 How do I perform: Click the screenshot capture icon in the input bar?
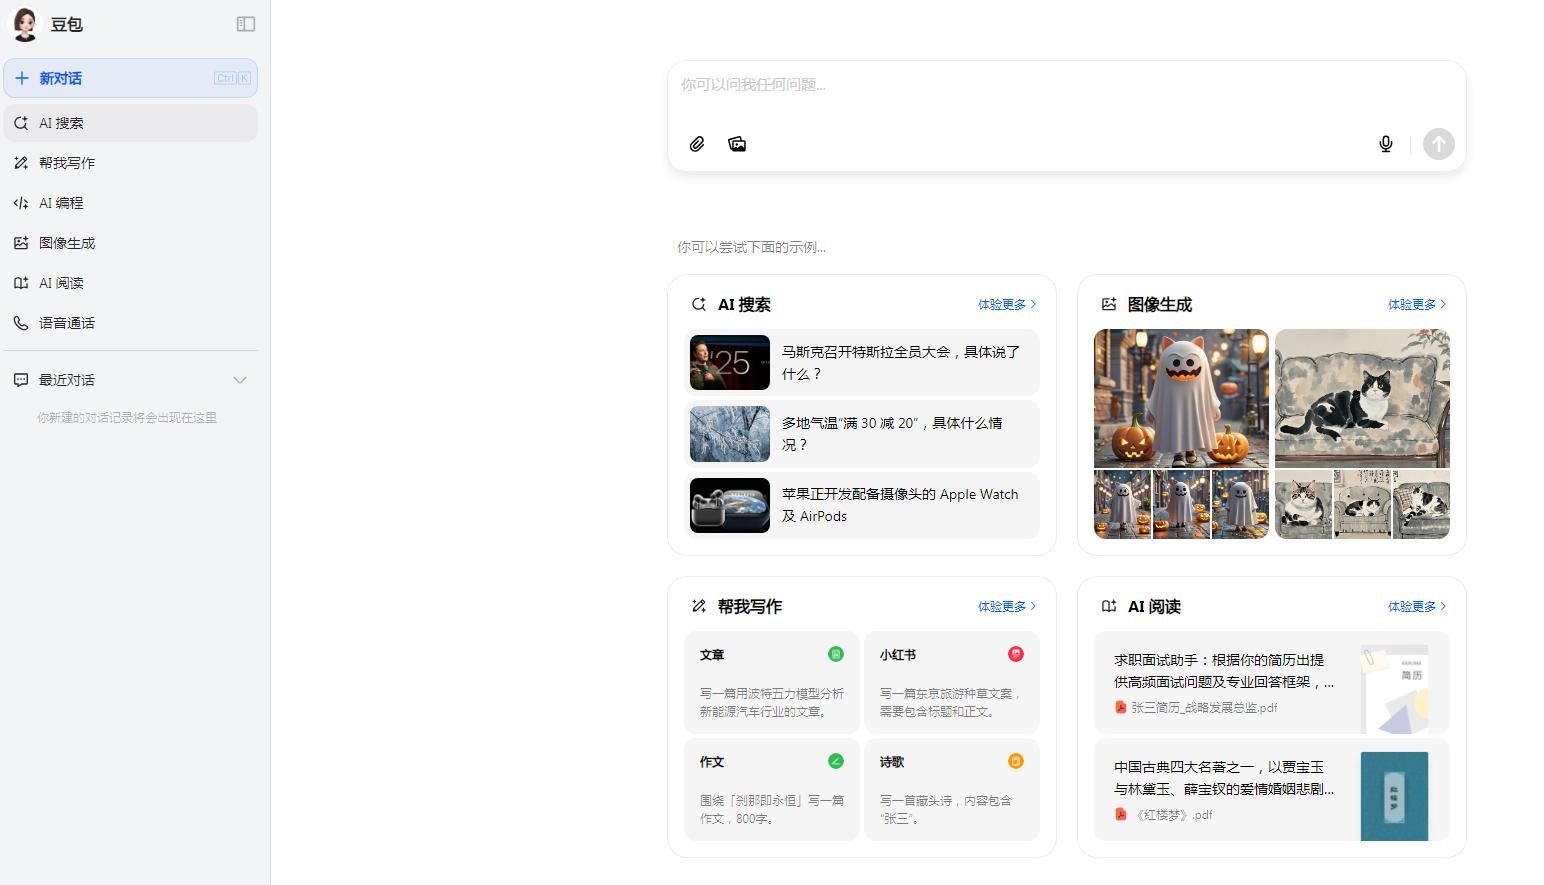click(737, 144)
